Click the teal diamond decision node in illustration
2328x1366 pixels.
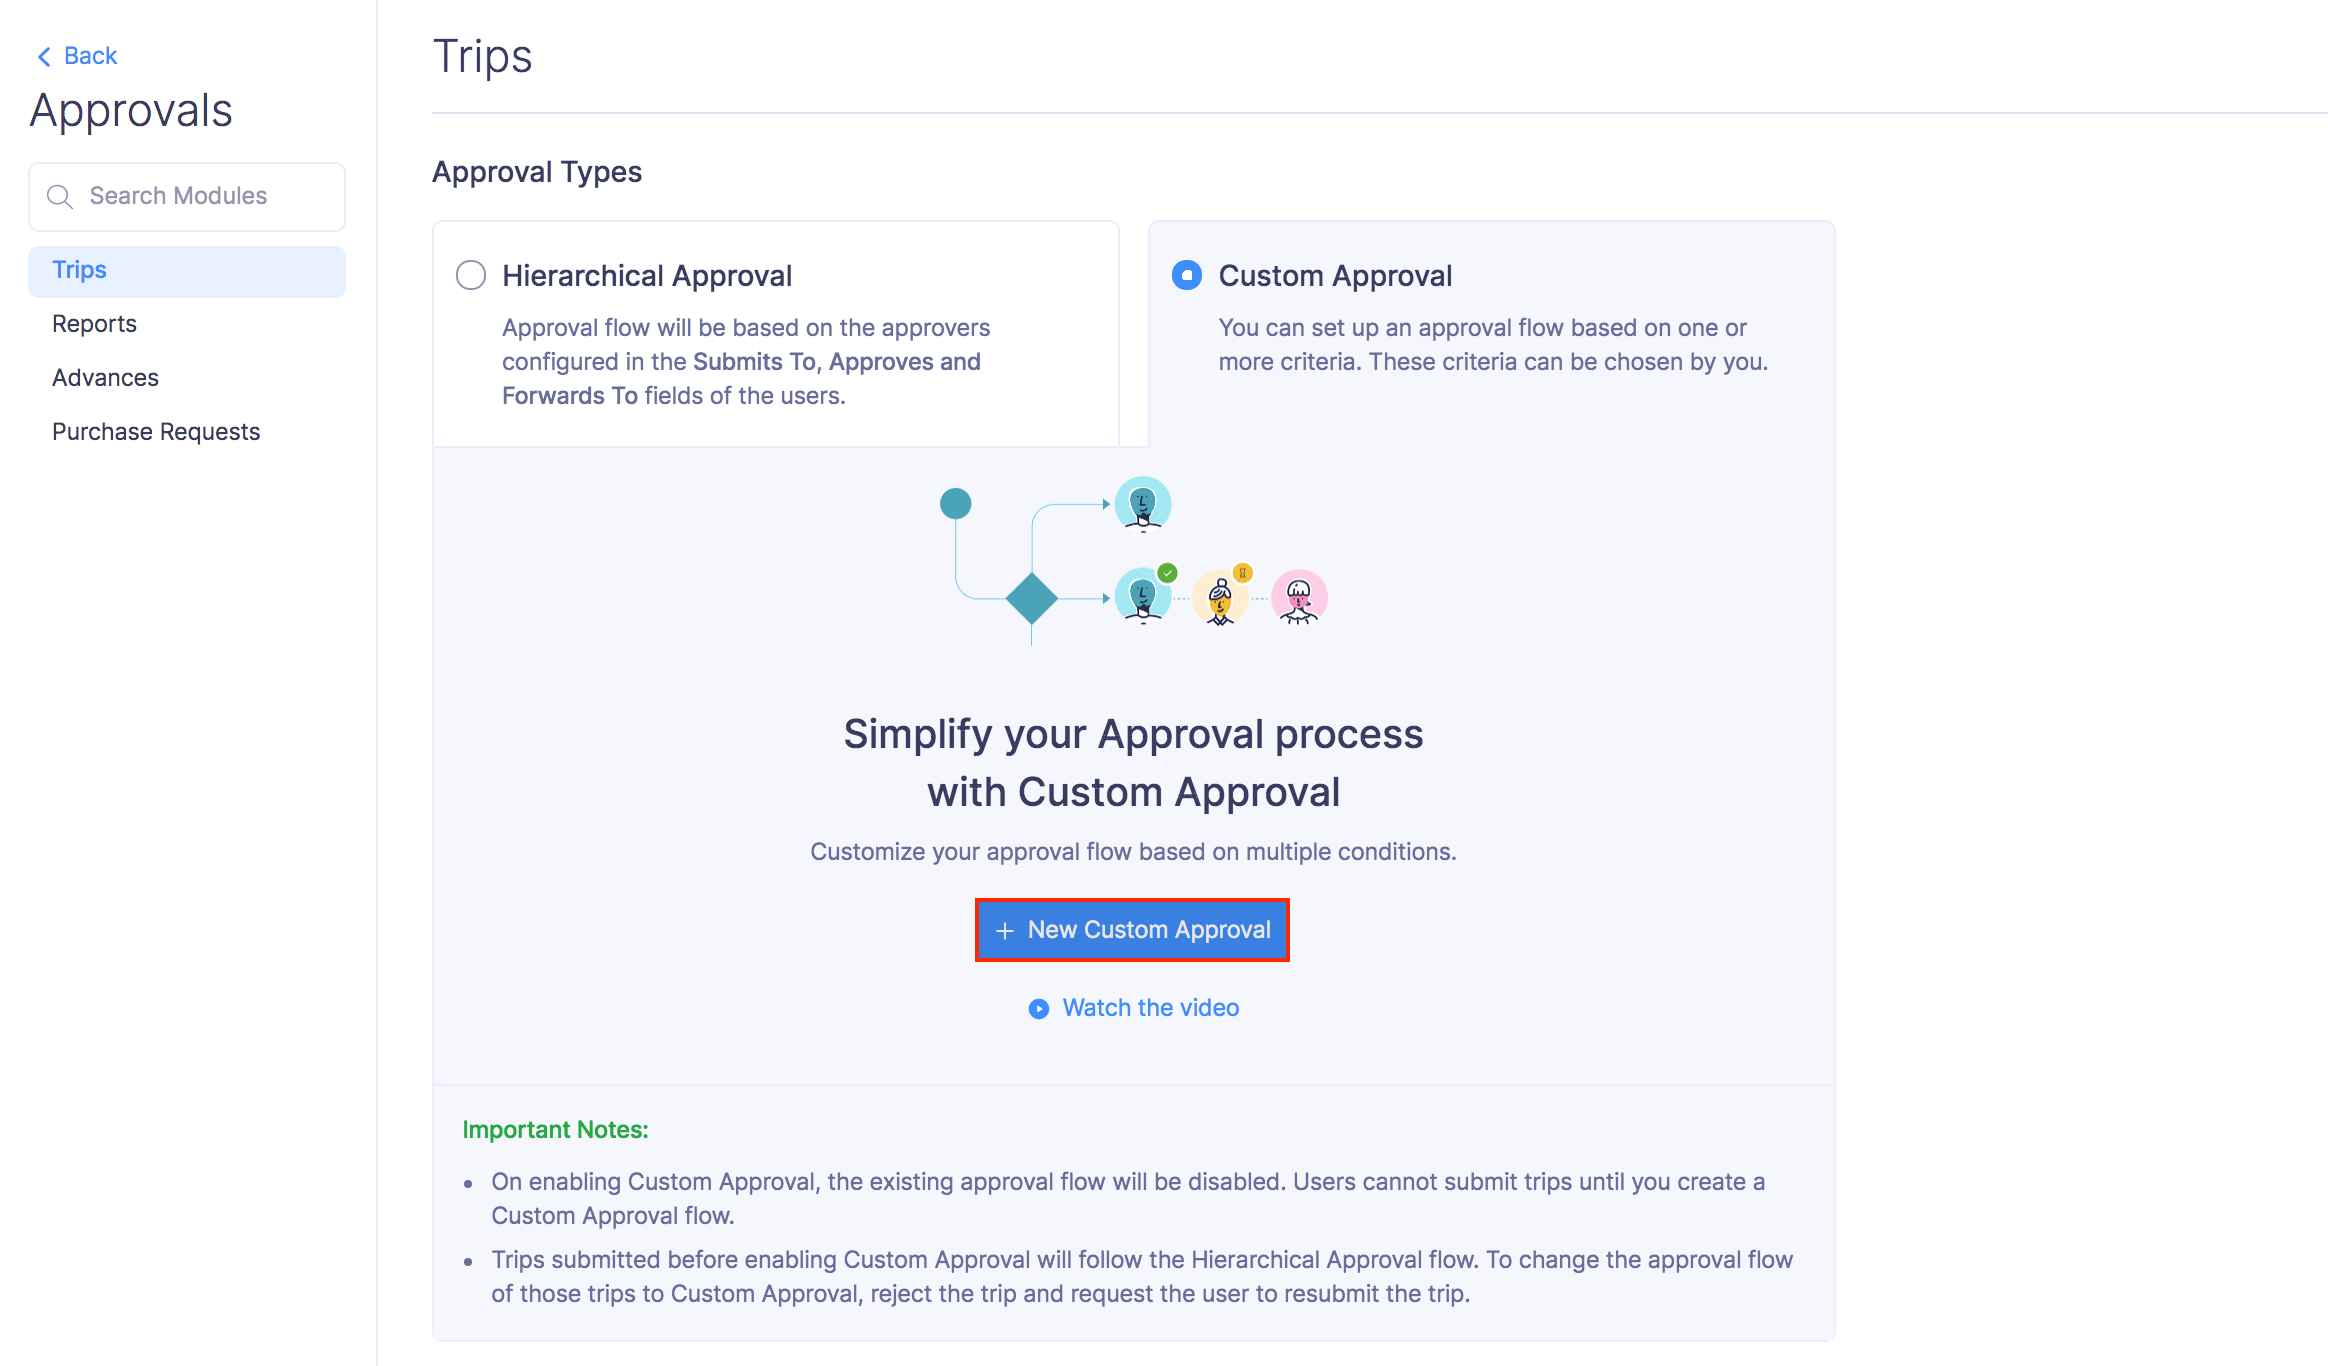pyautogui.click(x=1031, y=598)
